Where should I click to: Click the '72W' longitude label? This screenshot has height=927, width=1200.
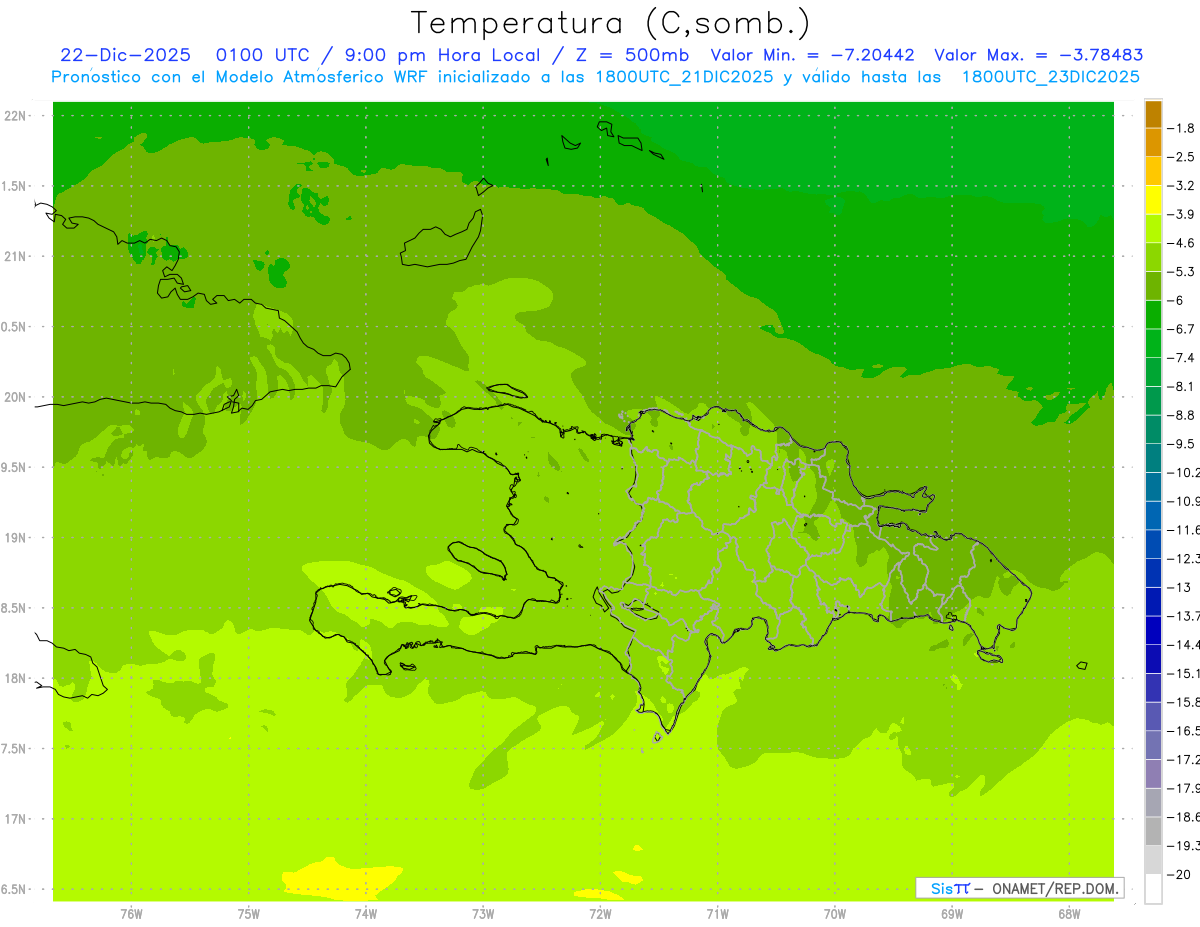point(600,913)
